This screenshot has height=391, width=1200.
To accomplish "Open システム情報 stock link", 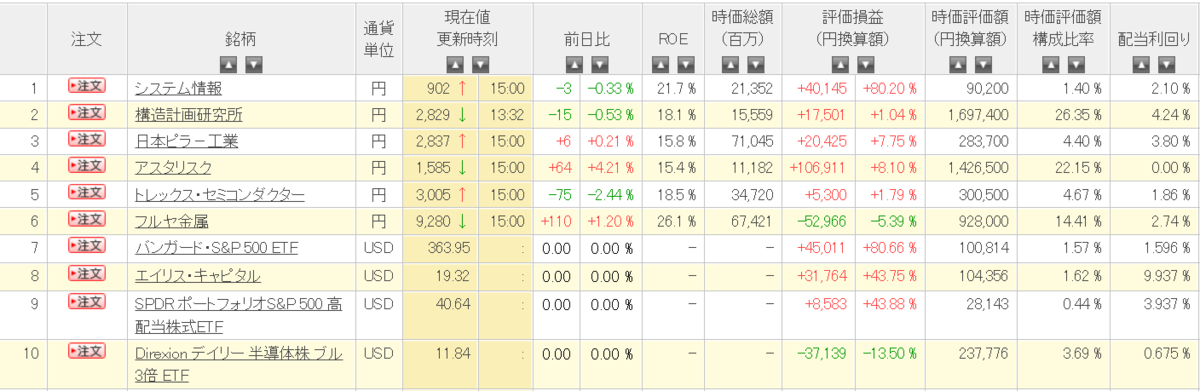I will point(178,88).
